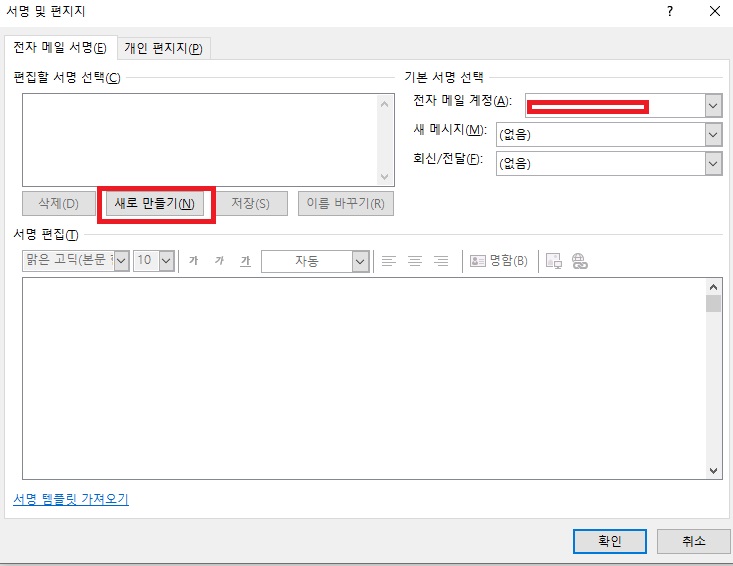Image resolution: width=733 pixels, height=566 pixels.
Task: Switch to 개인 편지지 tab
Action: pos(164,48)
